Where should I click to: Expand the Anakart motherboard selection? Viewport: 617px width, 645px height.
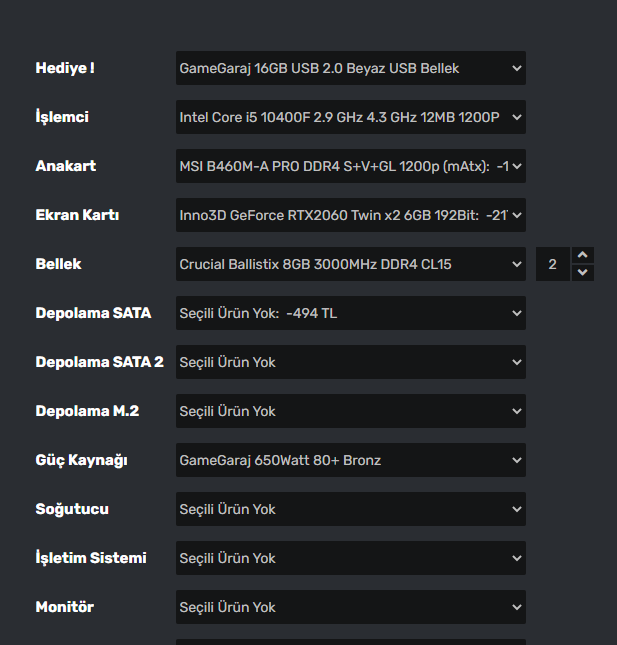350,166
